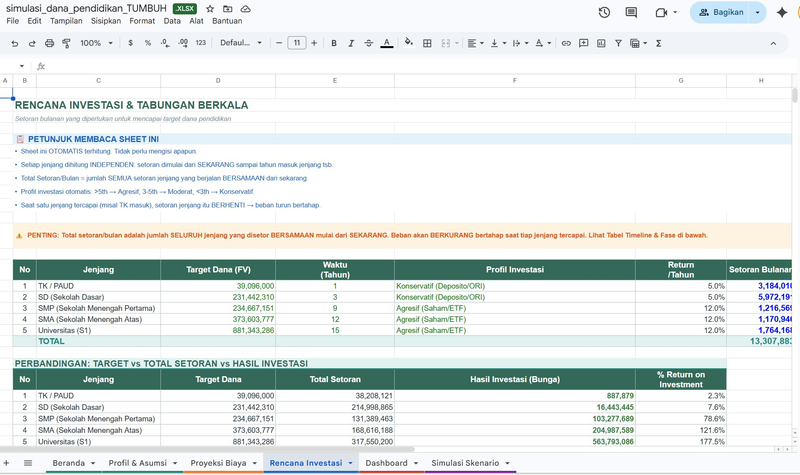Open the zoom 100% dropdown
The width and height of the screenshot is (800, 475).
(96, 43)
